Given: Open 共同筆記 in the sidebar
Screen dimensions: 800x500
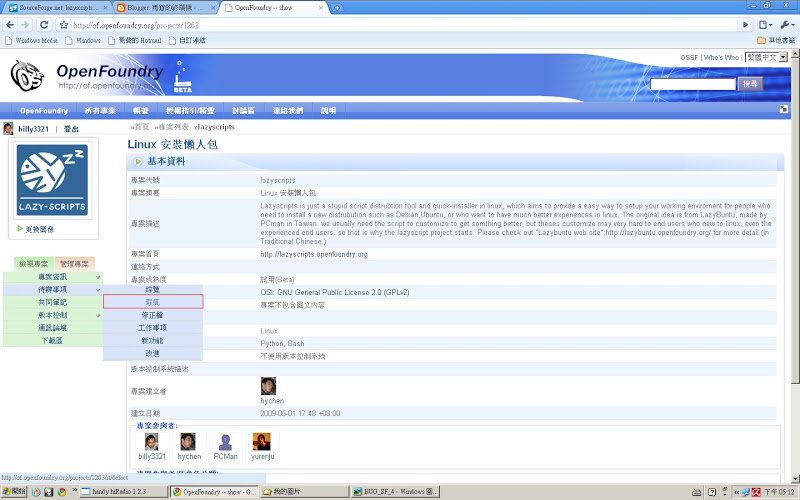Looking at the screenshot, I should tap(53, 302).
